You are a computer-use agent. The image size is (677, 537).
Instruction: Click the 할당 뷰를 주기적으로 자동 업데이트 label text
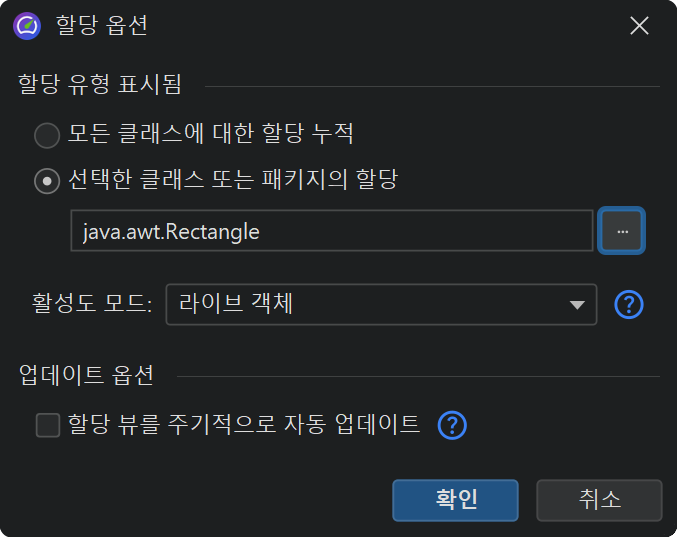pyautogui.click(x=244, y=424)
